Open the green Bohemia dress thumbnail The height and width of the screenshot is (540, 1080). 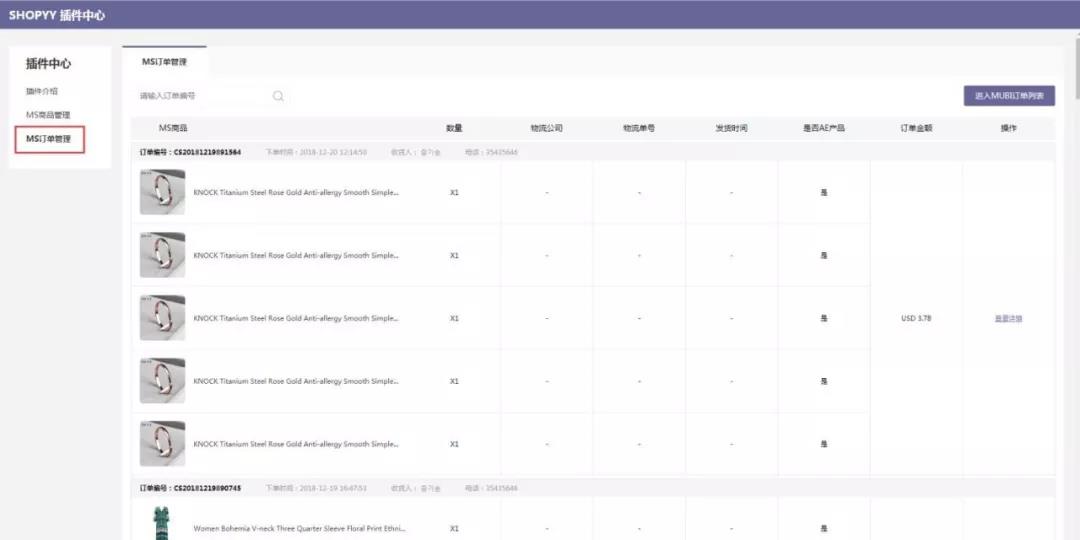coord(162,523)
